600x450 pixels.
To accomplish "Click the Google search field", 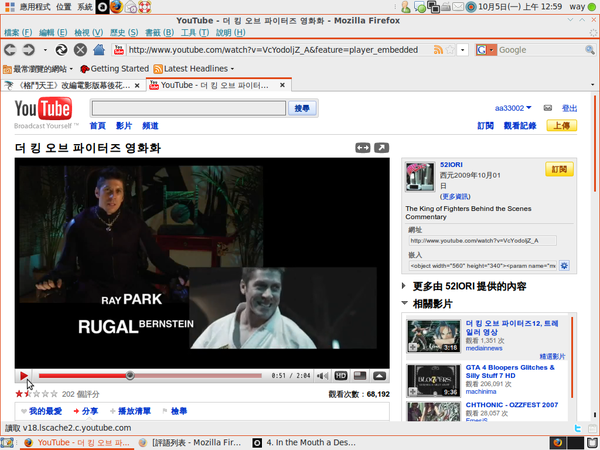I will point(540,50).
